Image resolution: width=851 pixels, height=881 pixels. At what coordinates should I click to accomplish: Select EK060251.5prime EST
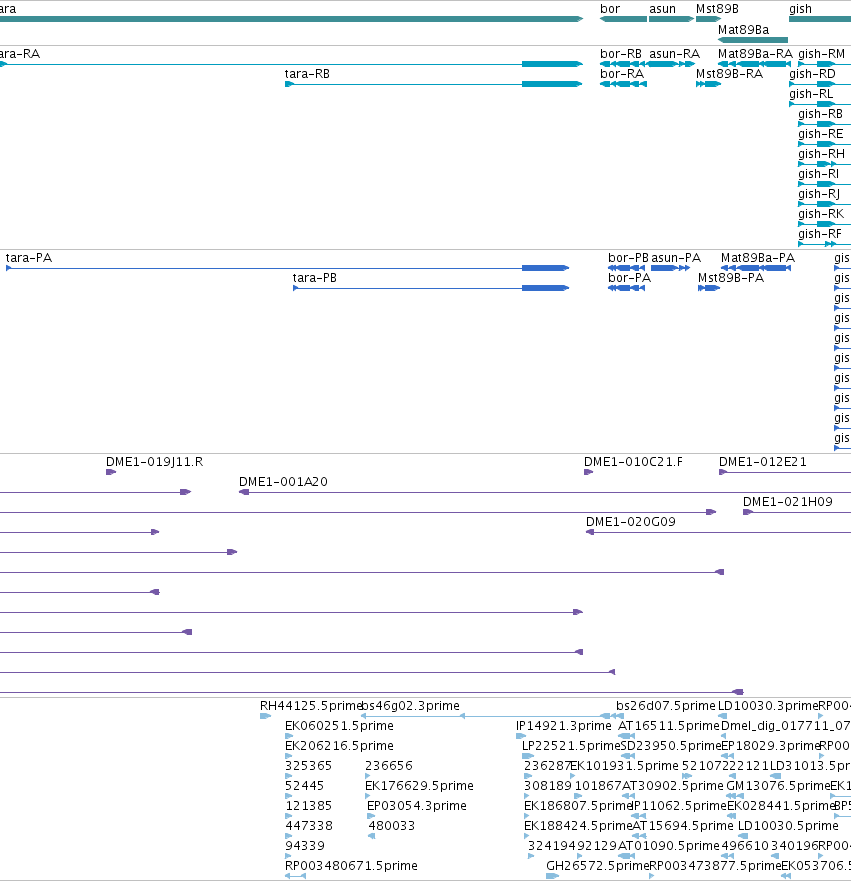tap(289, 735)
